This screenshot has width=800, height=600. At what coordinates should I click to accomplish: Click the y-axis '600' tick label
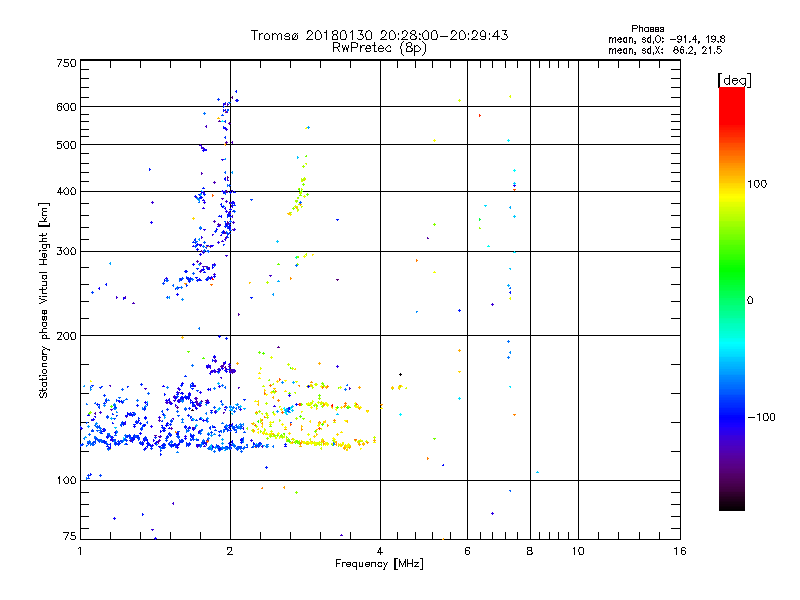66,107
